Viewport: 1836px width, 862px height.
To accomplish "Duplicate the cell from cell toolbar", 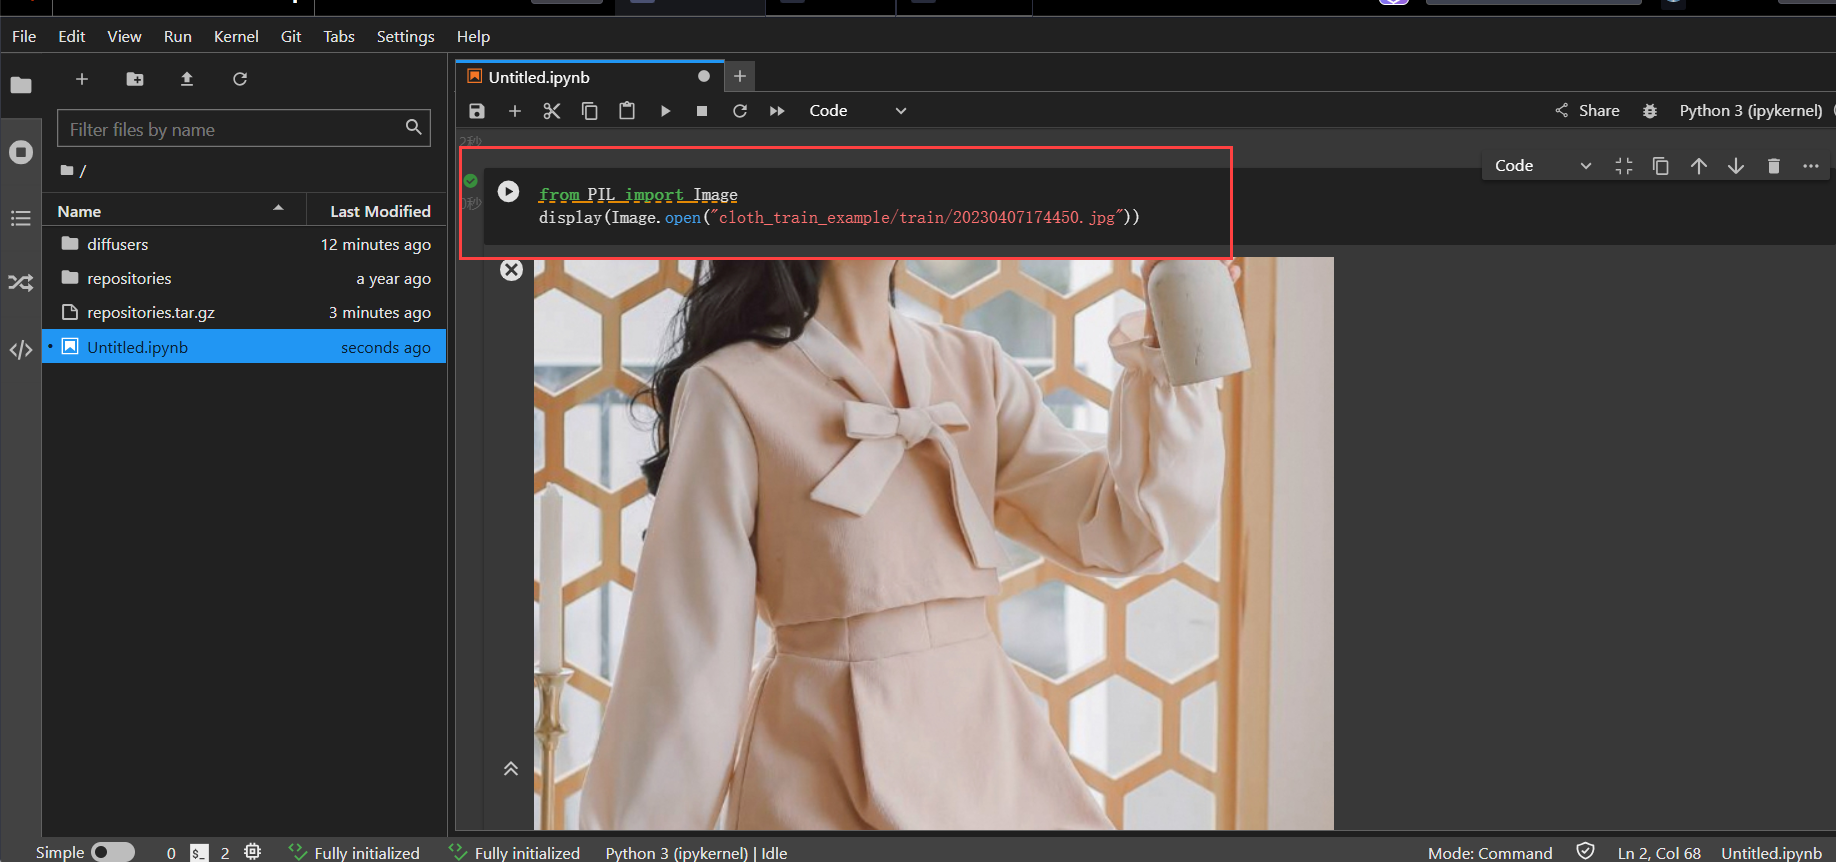I will 1661,166.
